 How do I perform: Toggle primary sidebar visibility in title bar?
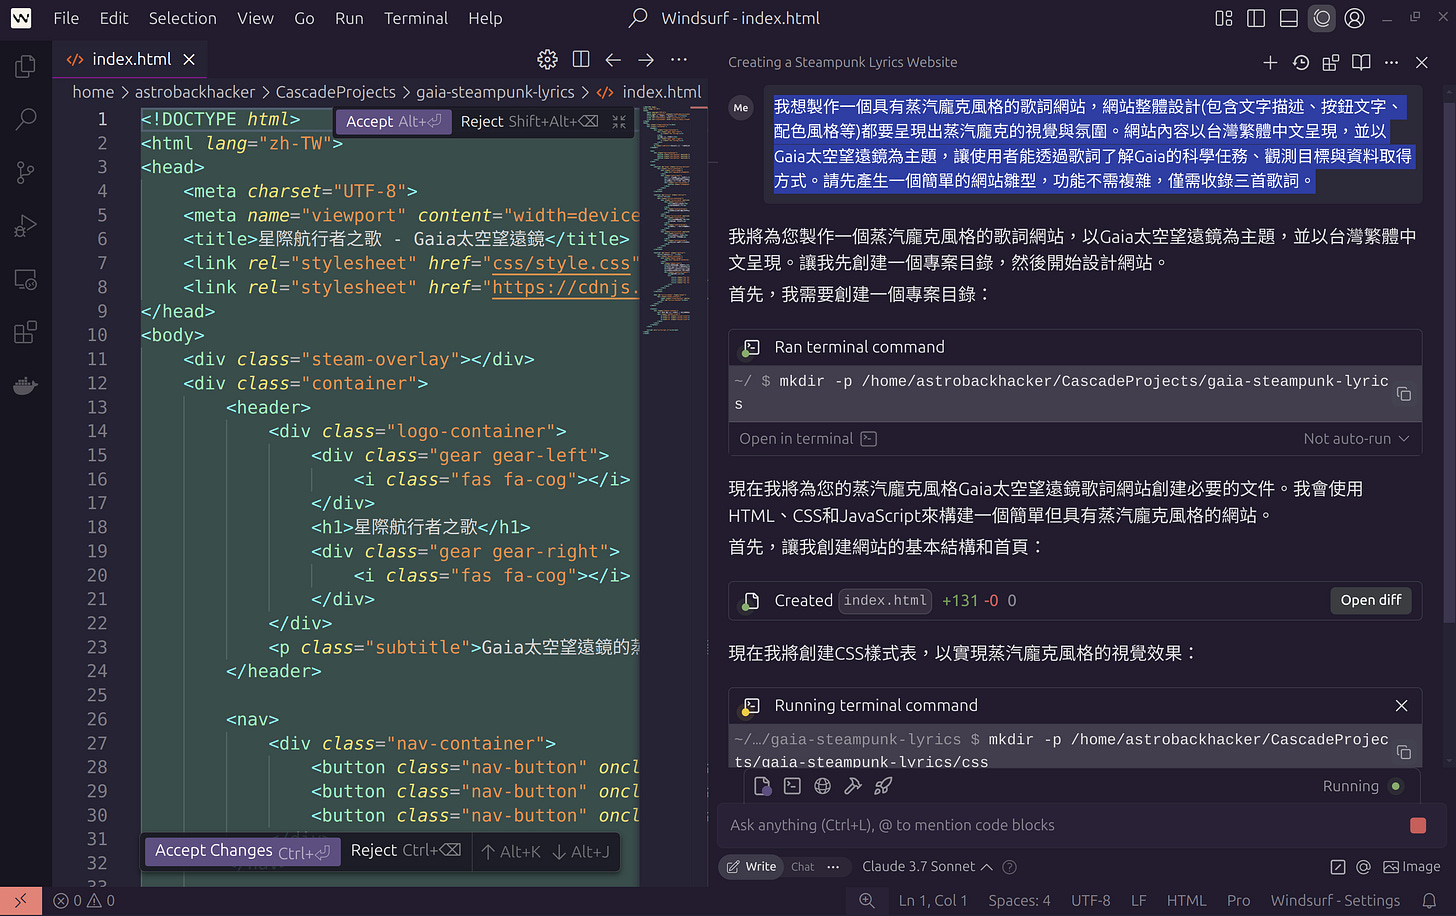click(x=1256, y=18)
